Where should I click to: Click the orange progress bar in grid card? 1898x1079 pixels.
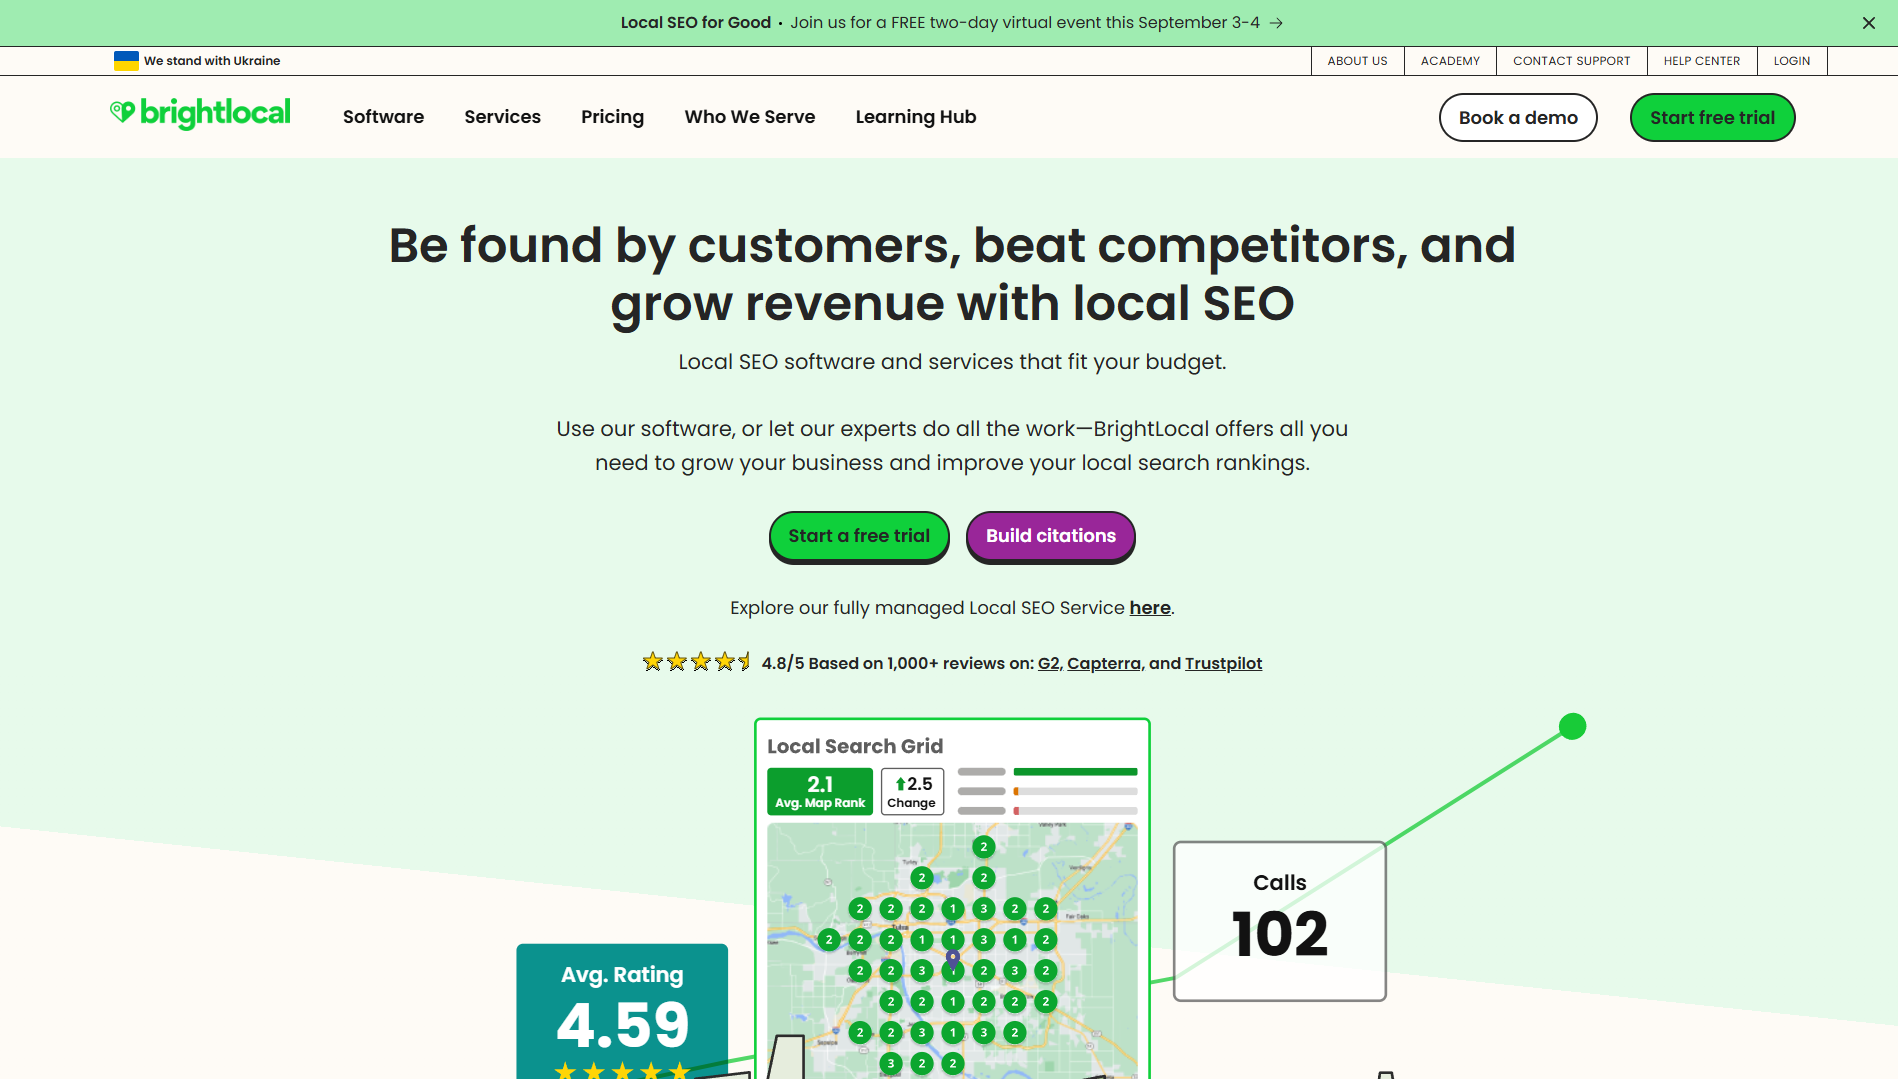pyautogui.click(x=1016, y=791)
